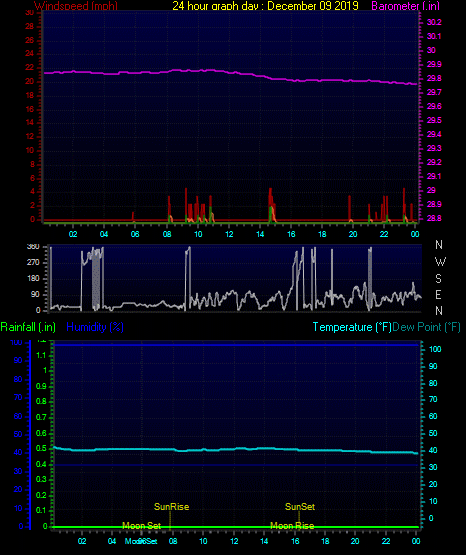The height and width of the screenshot is (555, 466).
Task: Click the 30.2 barometer scale value
Action: (x=434, y=22)
